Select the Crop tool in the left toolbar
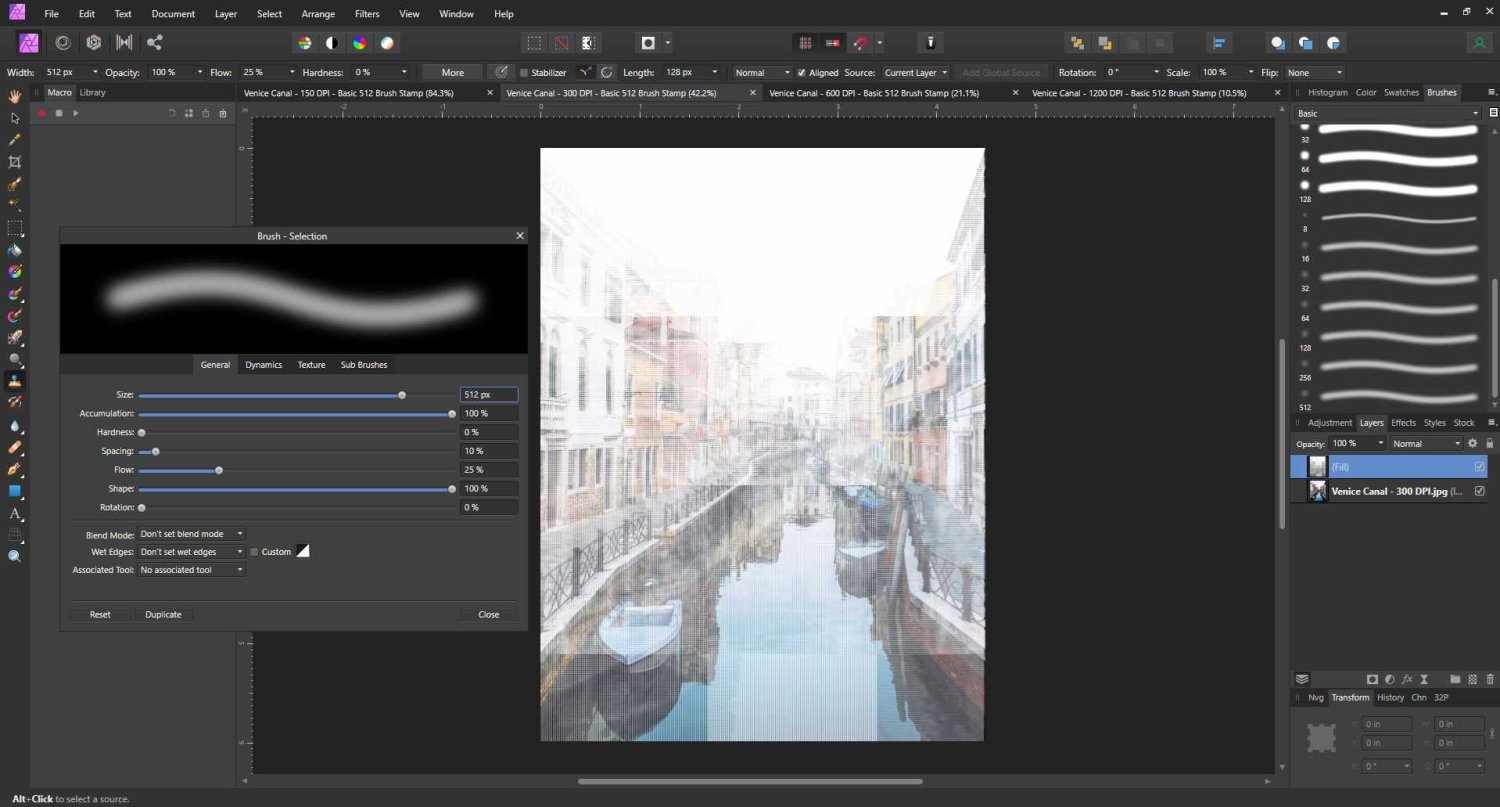 pos(15,163)
